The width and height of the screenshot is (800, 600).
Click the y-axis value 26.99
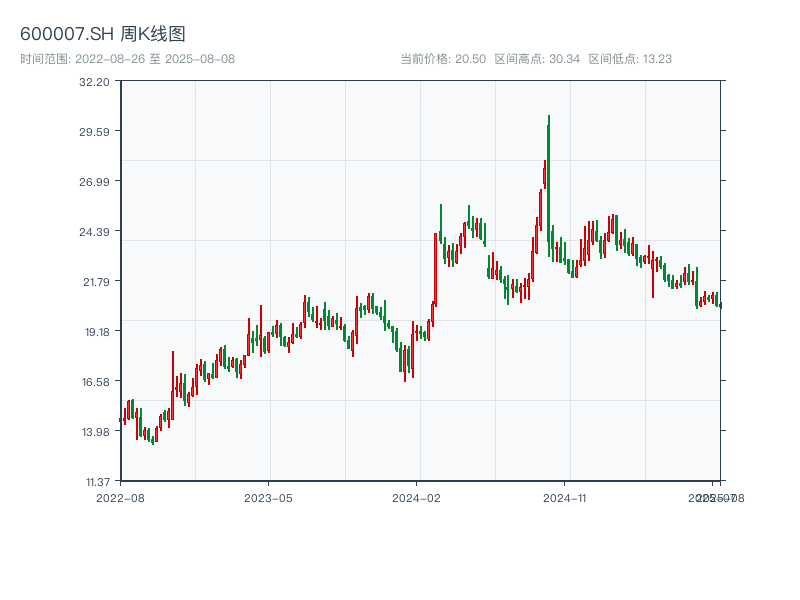(x=94, y=182)
